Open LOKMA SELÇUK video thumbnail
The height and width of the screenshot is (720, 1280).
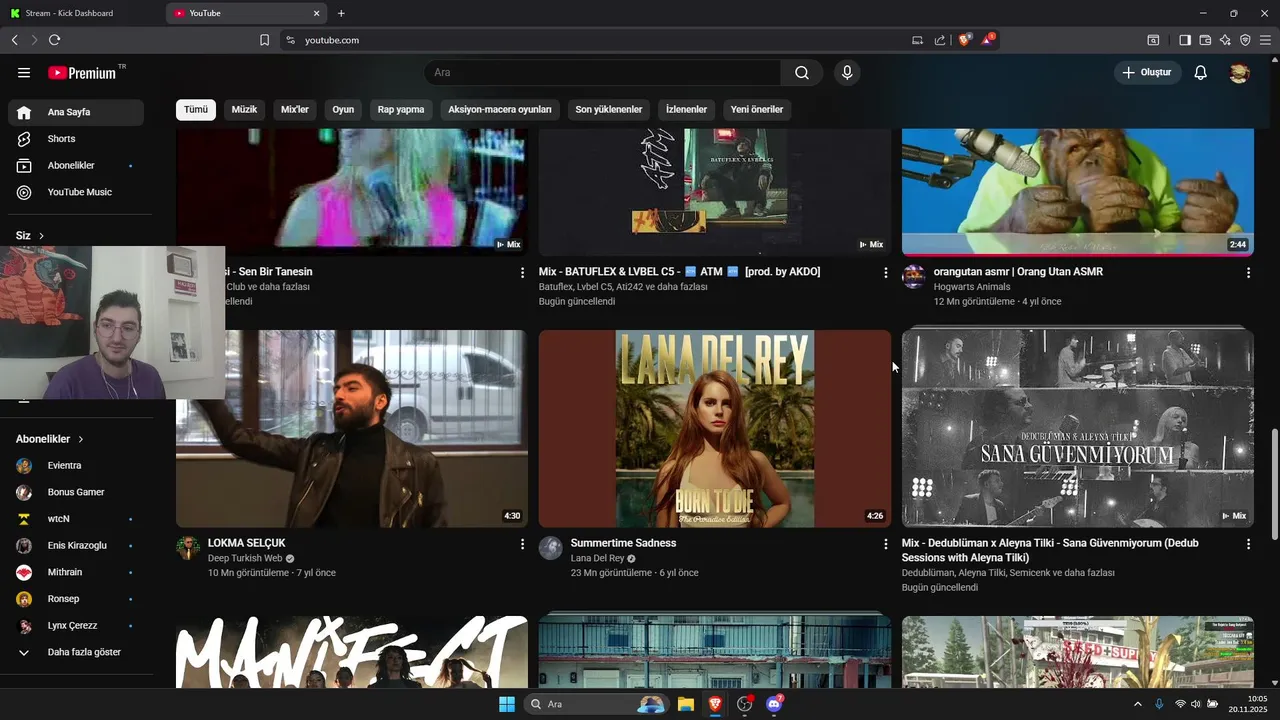click(x=352, y=429)
